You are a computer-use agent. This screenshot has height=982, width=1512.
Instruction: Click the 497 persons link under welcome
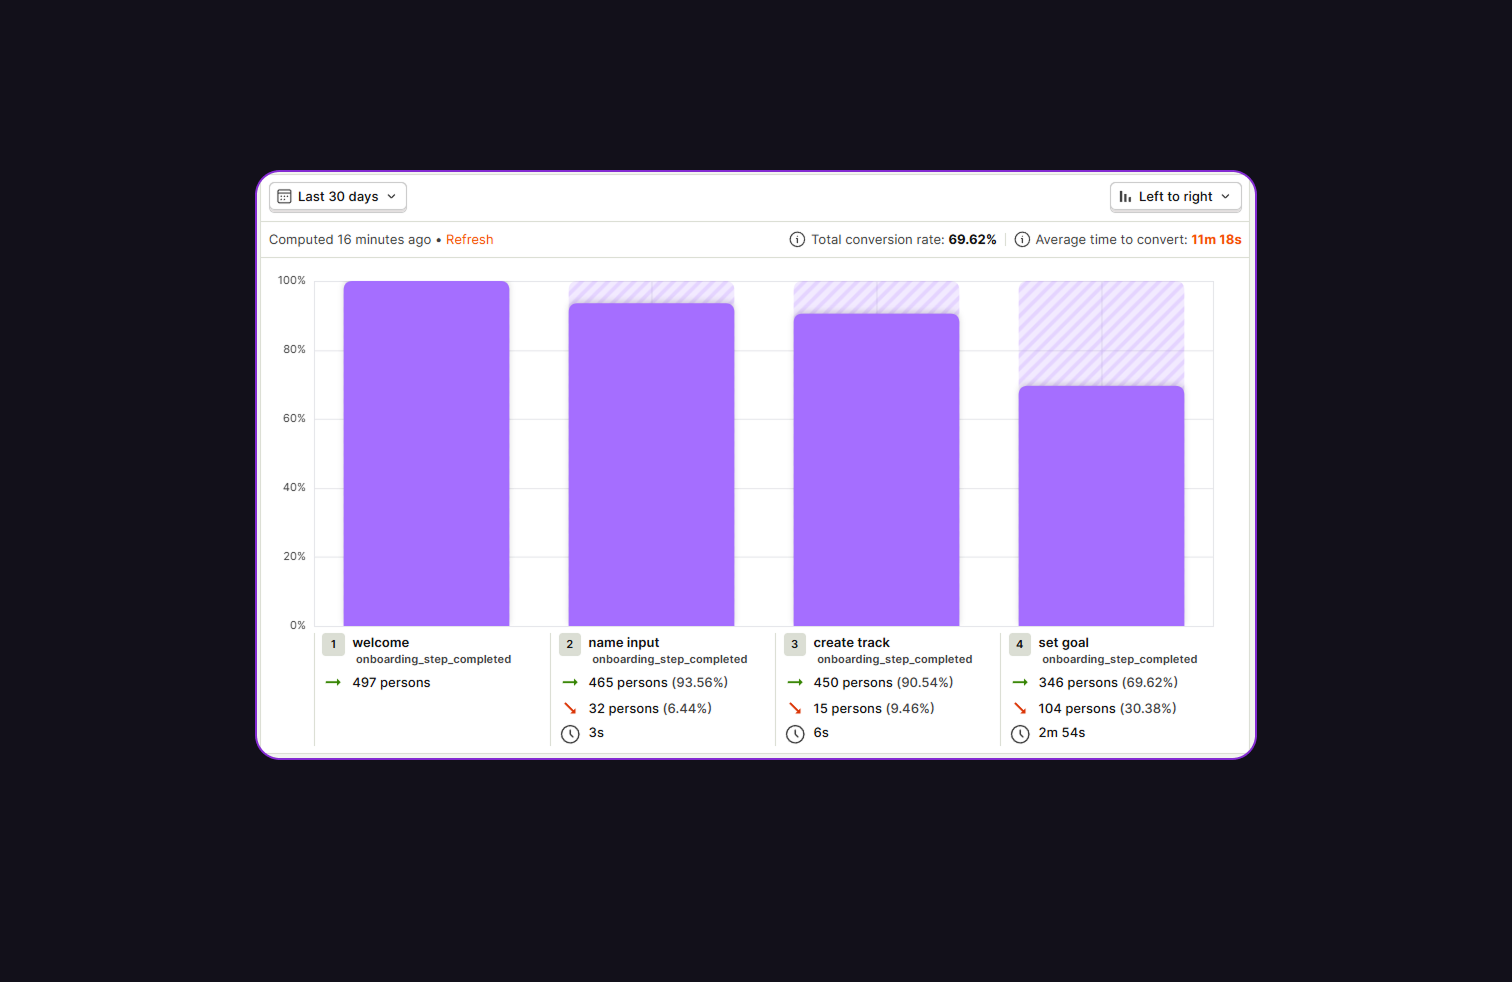point(391,683)
